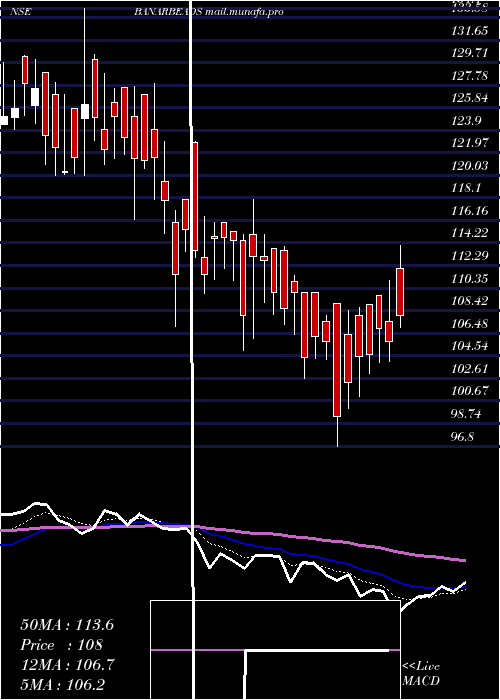This screenshot has height=700, width=500.
Task: Click the 110.35 price axis label
Action: pyautogui.click(x=469, y=279)
